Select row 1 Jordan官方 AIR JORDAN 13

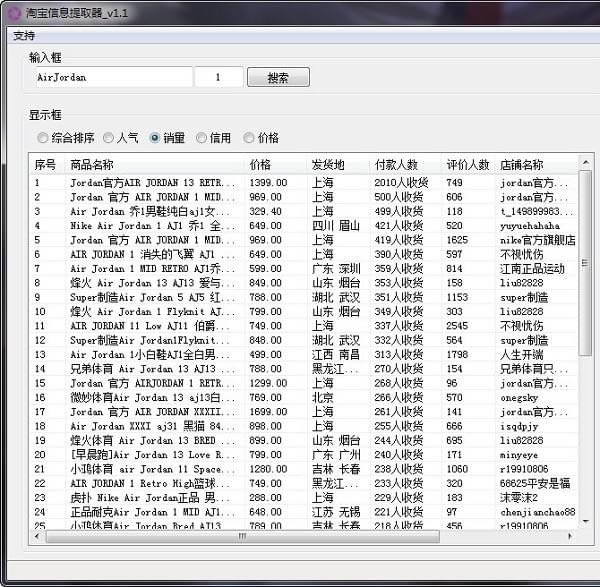click(x=152, y=183)
